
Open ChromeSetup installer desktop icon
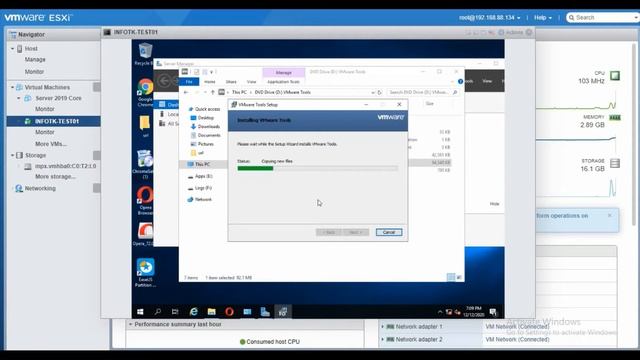pos(145,164)
